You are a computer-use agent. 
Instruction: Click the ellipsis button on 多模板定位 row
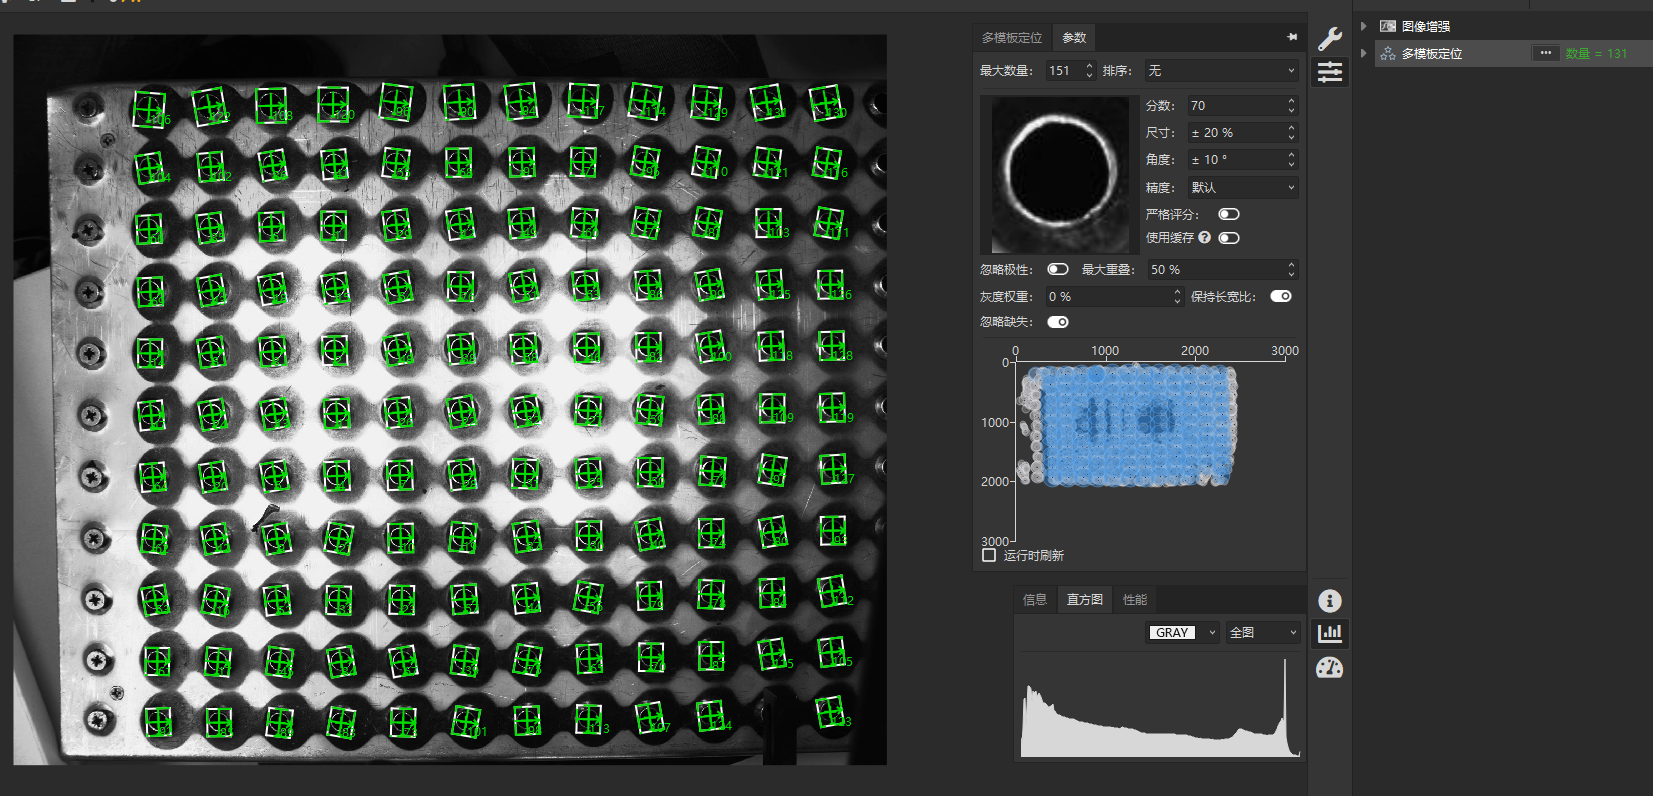(1545, 53)
